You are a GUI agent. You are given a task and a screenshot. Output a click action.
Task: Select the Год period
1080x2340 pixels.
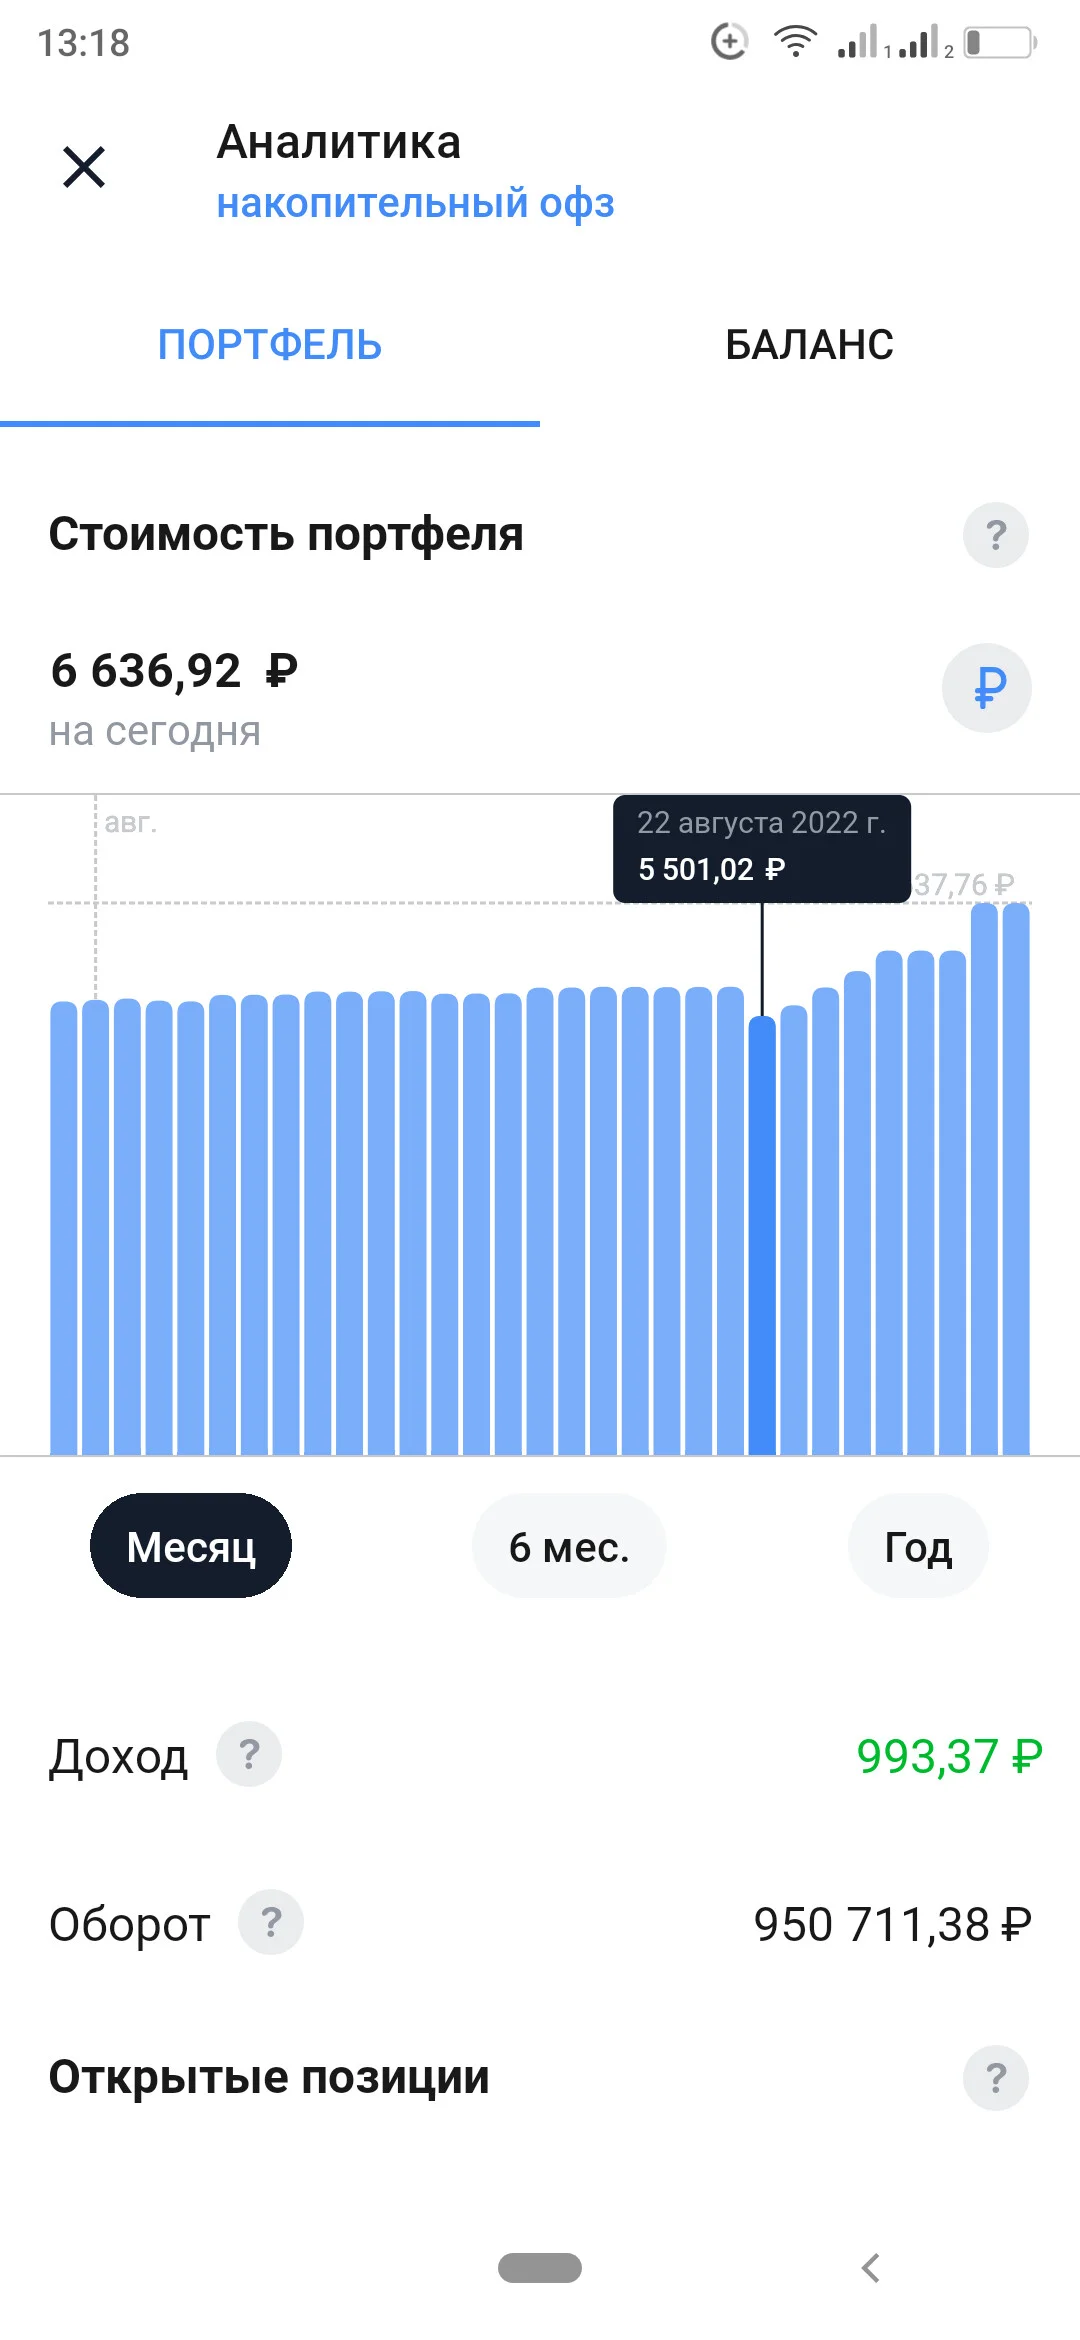tap(918, 1546)
